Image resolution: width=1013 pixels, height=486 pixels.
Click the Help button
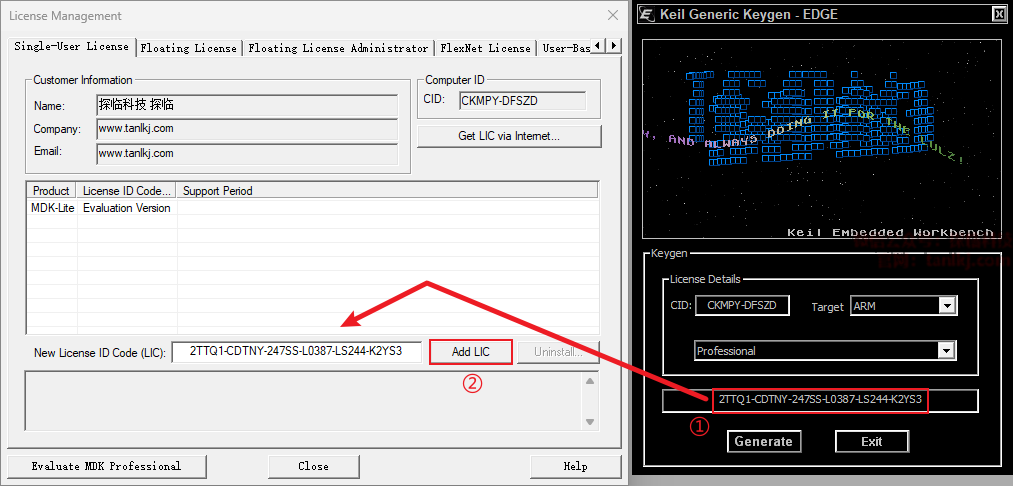575,466
